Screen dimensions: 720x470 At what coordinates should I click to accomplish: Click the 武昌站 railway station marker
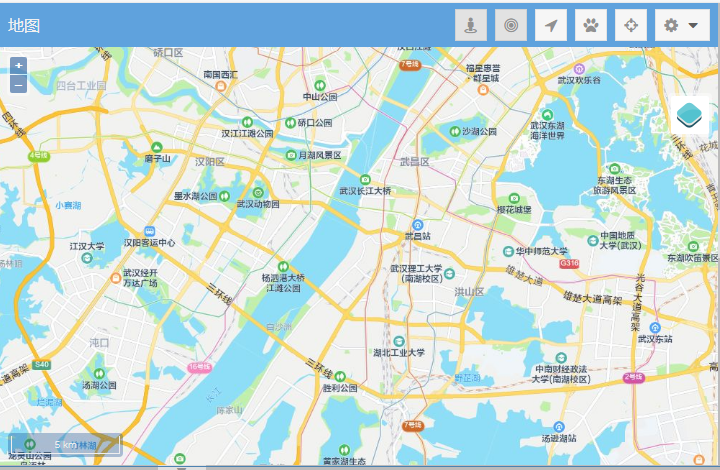[417, 224]
